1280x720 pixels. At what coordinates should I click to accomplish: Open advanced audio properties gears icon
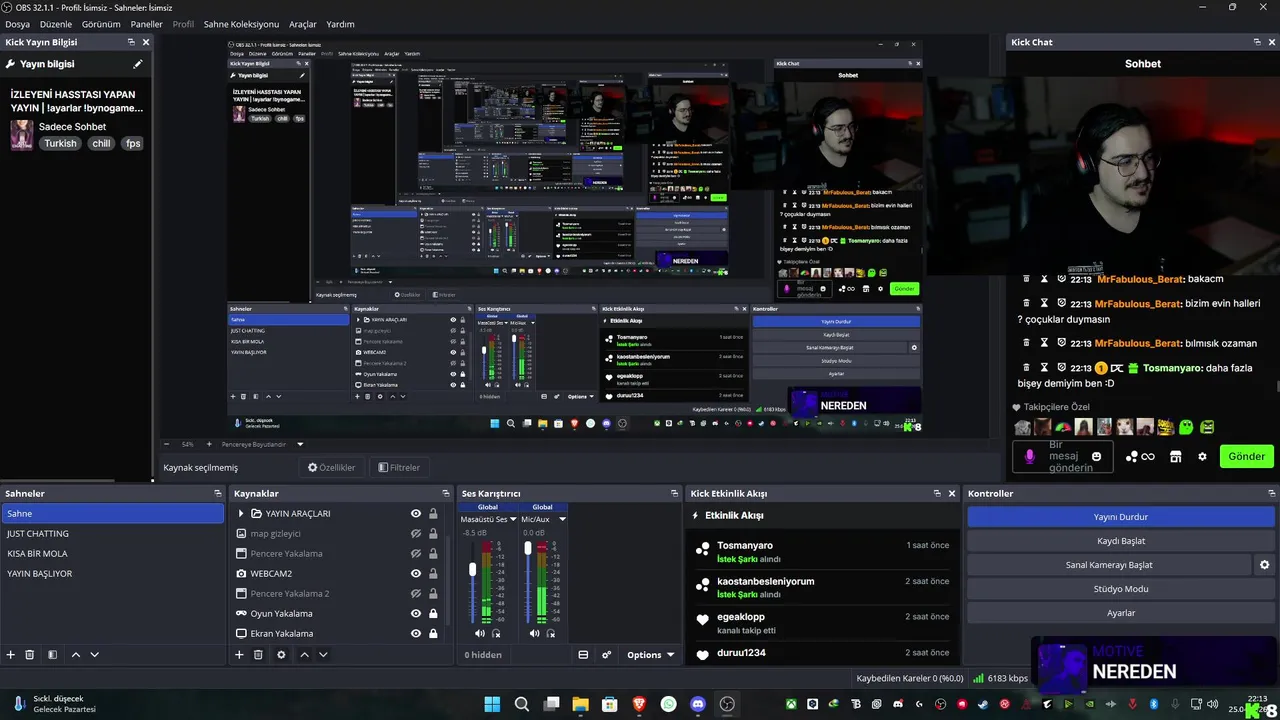[606, 655]
